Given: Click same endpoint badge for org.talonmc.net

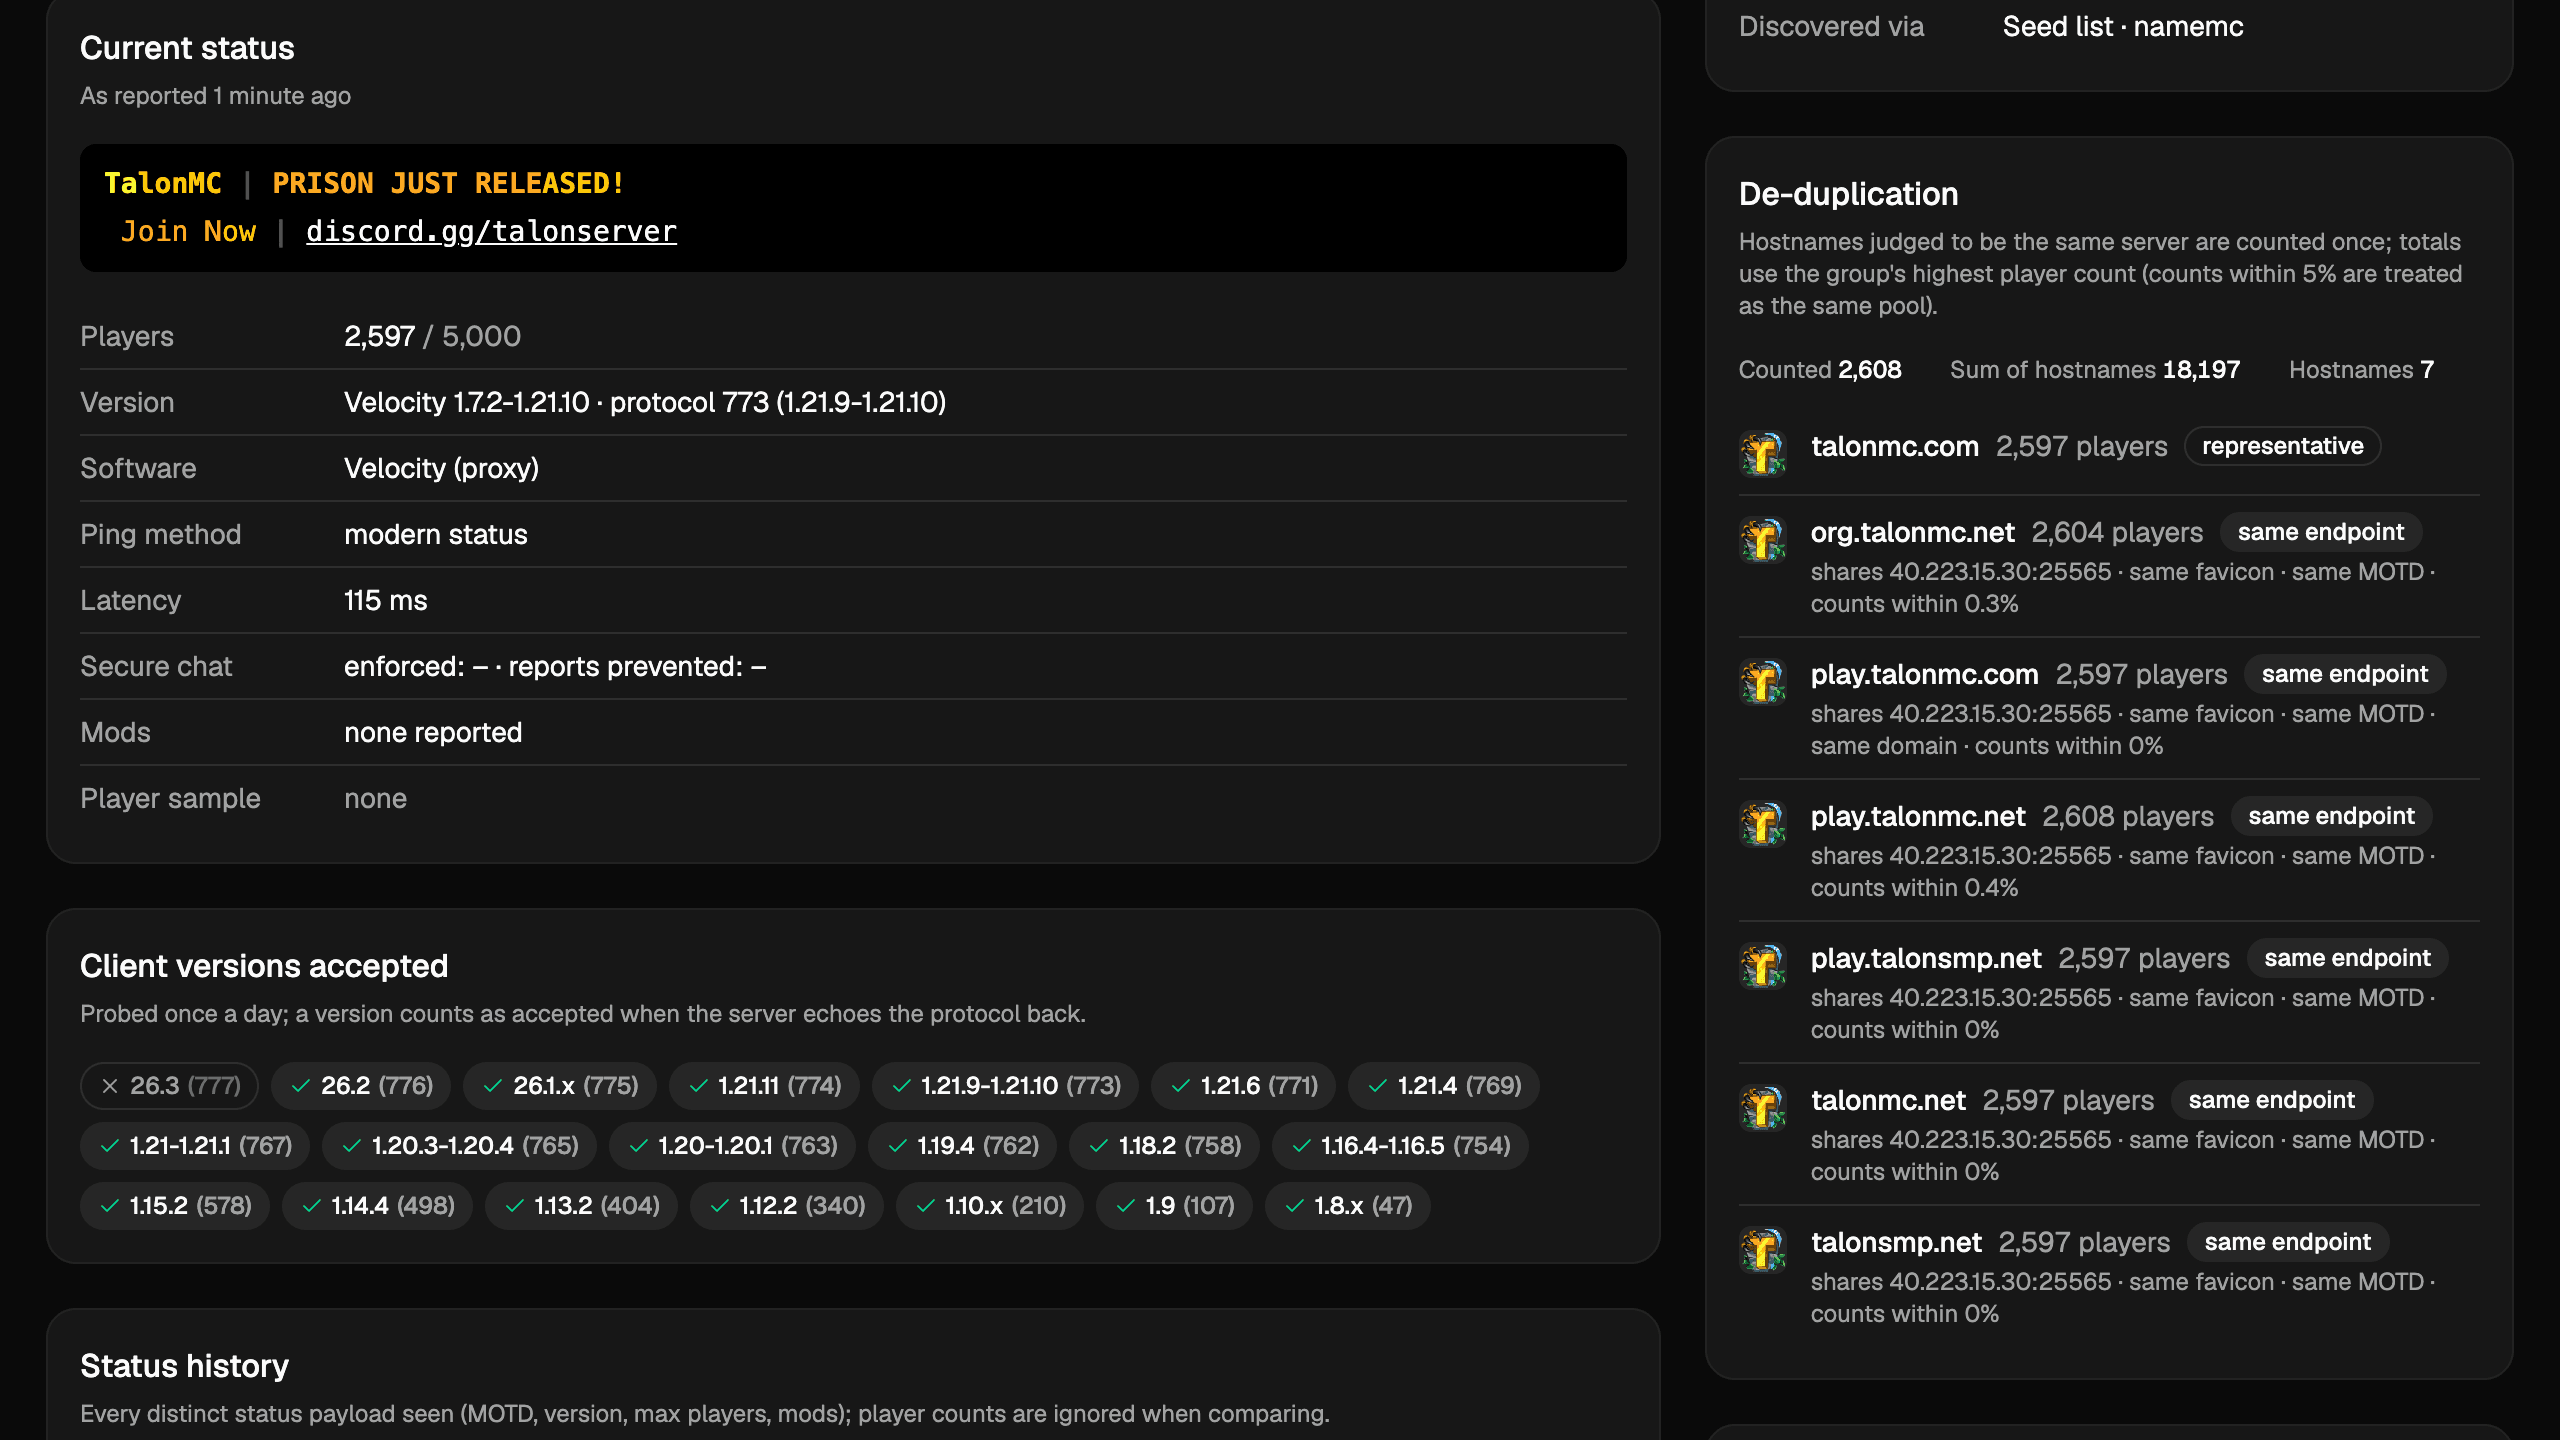Looking at the screenshot, I should (2320, 532).
